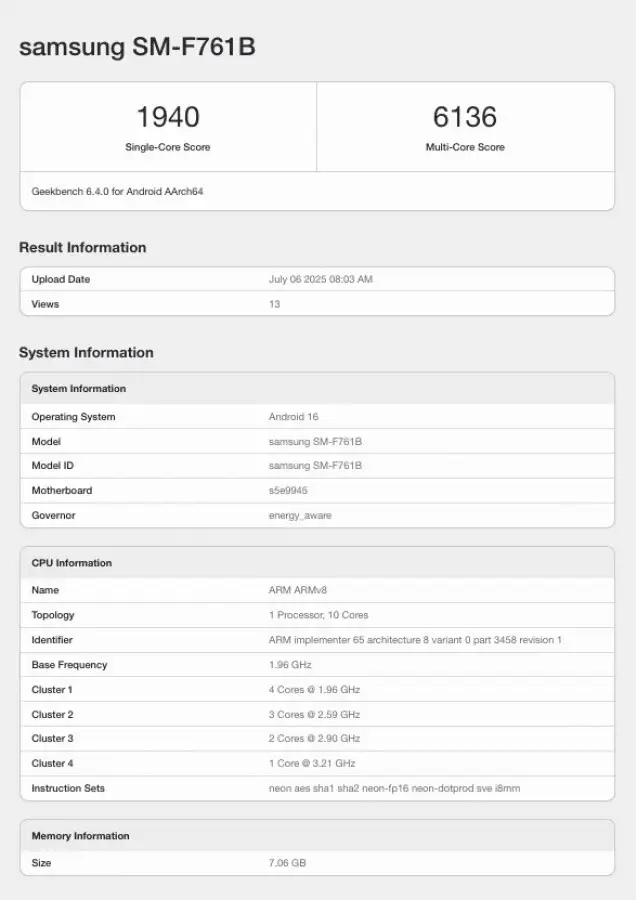
Task: Click the Upload Date value July 06 2025
Action: pyautogui.click(x=320, y=279)
